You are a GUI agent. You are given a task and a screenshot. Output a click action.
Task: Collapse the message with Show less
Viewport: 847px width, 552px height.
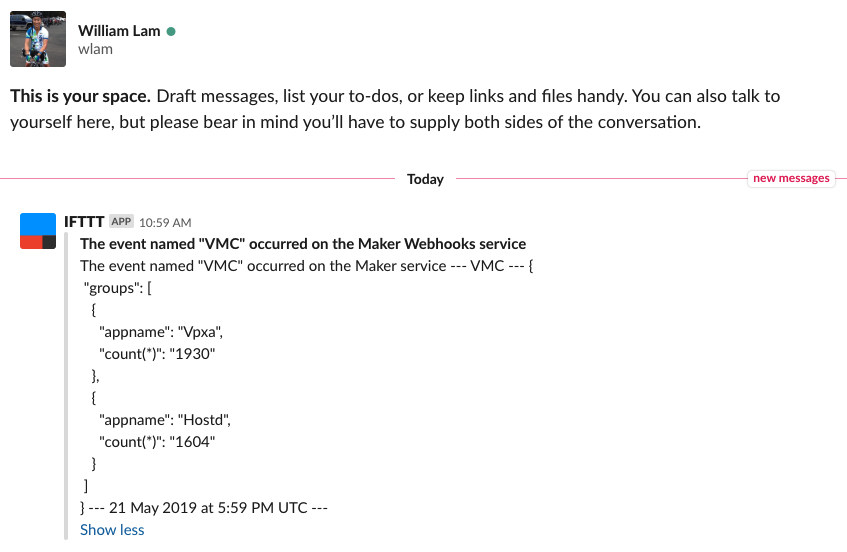coord(112,530)
